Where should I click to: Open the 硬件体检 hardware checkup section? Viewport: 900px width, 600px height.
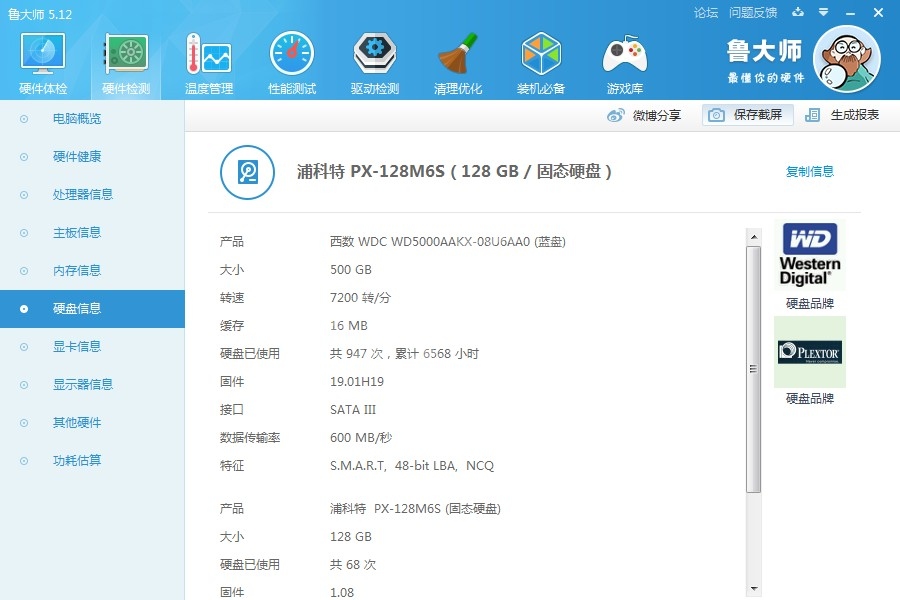43,63
